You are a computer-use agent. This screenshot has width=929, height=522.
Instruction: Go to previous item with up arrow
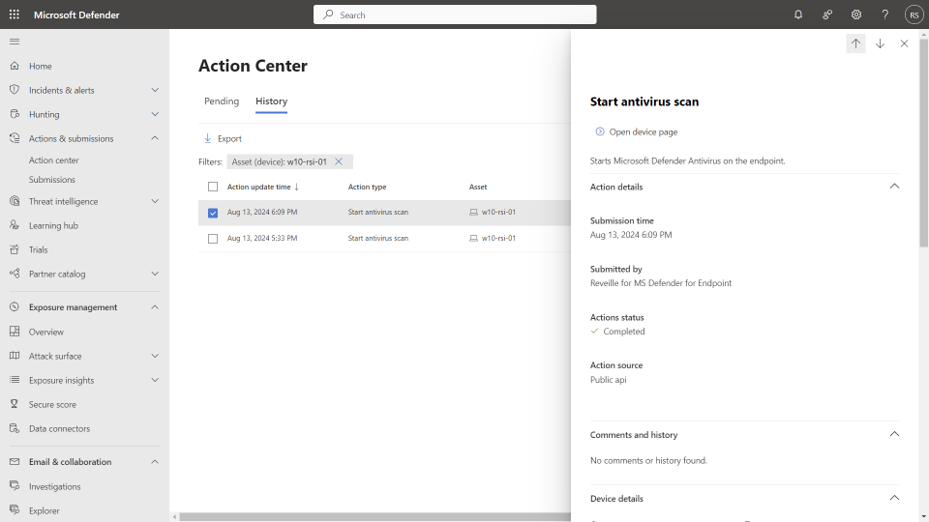point(856,43)
